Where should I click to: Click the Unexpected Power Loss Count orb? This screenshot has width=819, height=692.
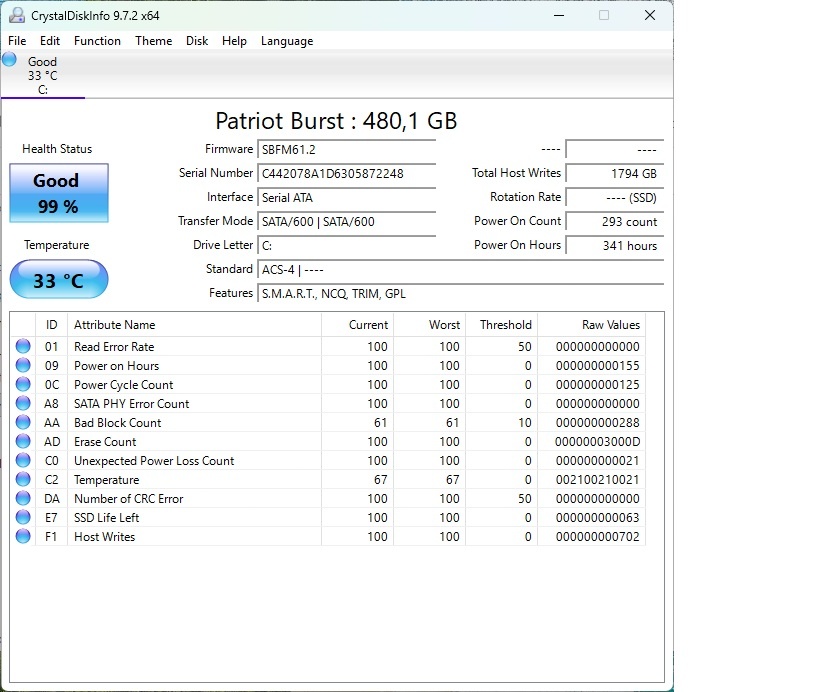(x=22, y=460)
